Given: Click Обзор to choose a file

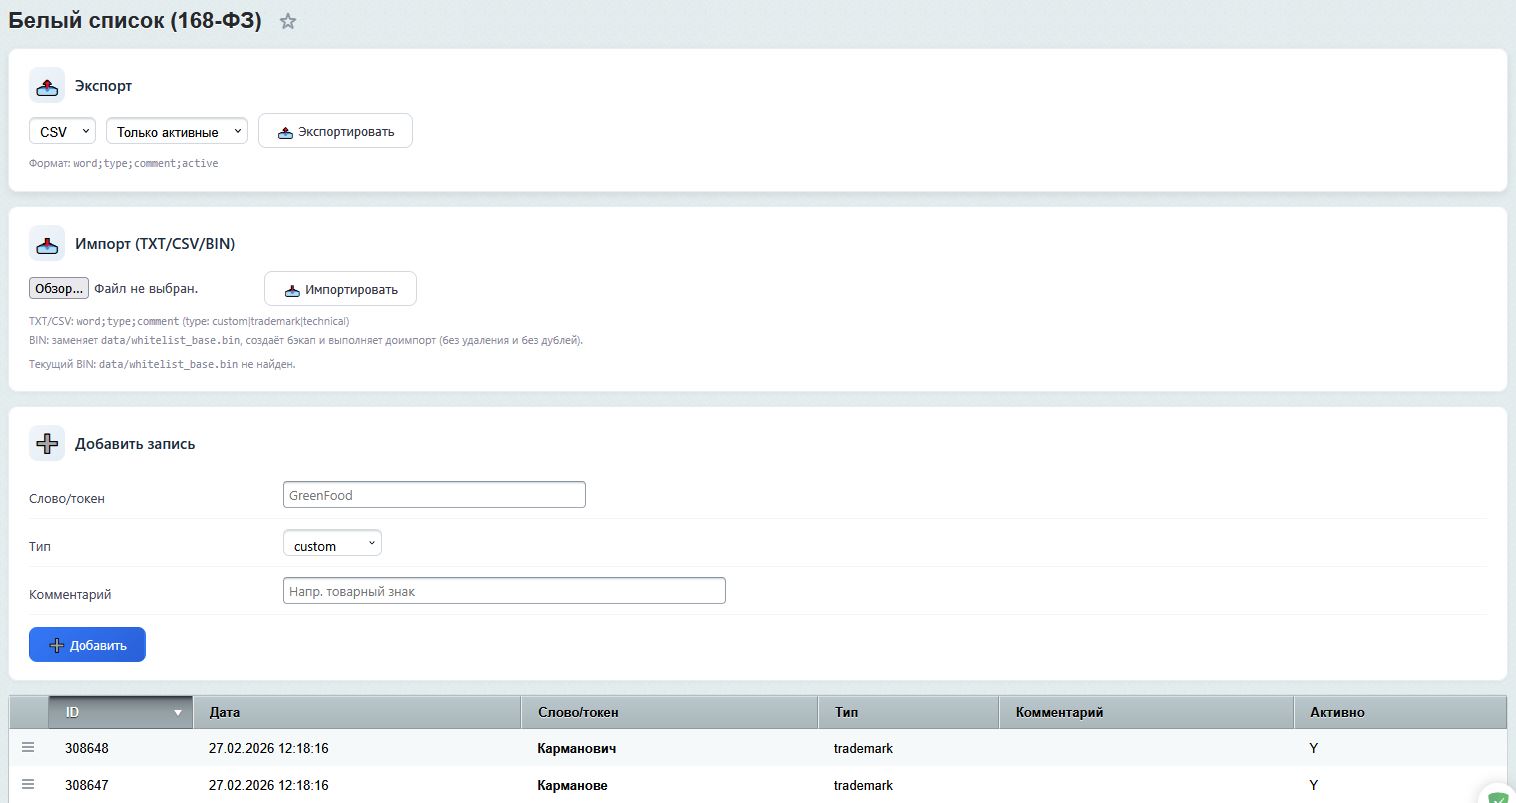Looking at the screenshot, I should (x=59, y=289).
